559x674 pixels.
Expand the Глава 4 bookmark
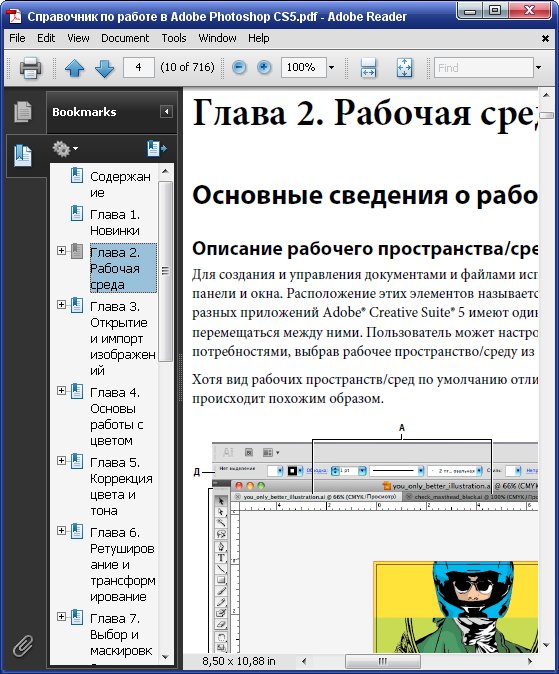[x=61, y=390]
